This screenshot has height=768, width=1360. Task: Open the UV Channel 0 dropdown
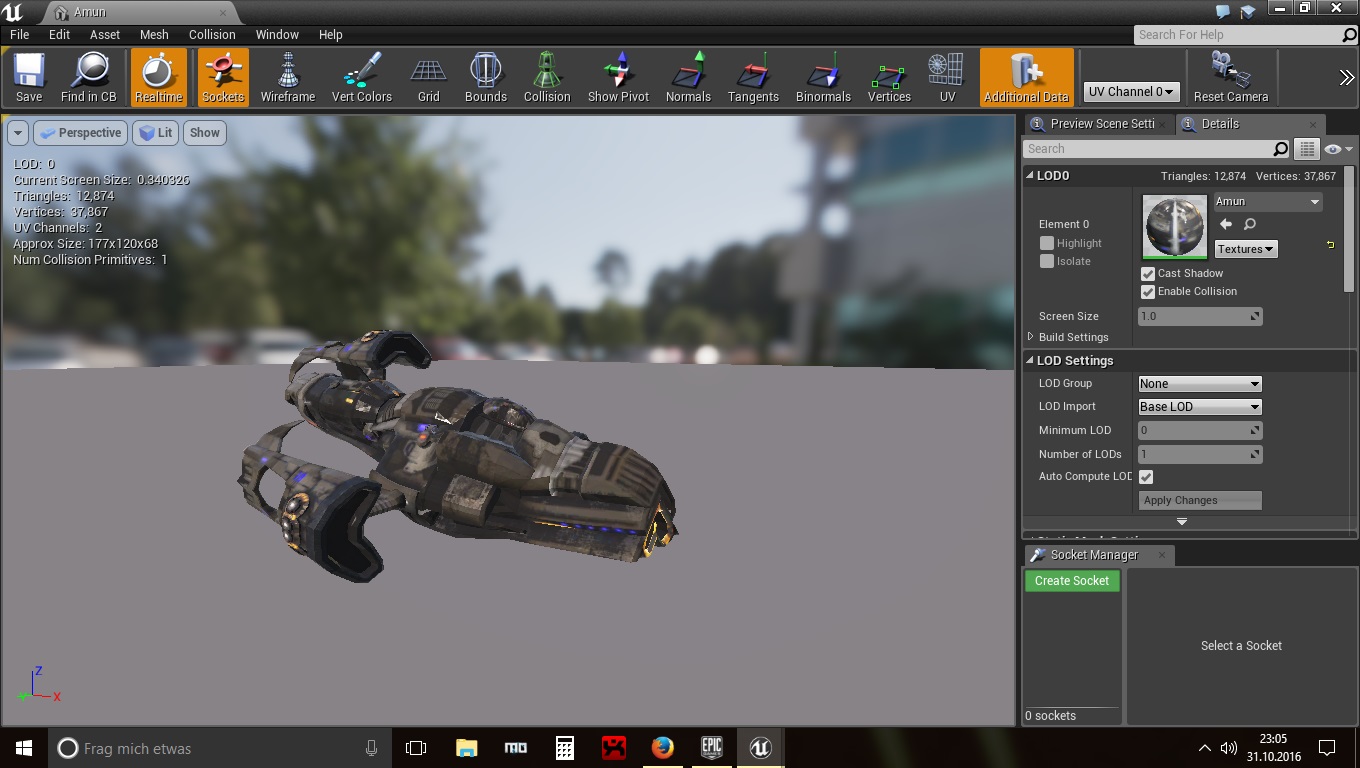click(x=1130, y=92)
